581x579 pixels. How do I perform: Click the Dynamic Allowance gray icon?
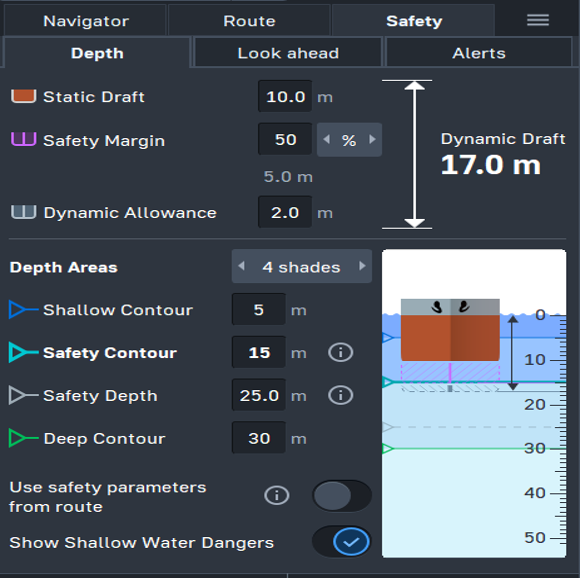pyautogui.click(x=23, y=212)
